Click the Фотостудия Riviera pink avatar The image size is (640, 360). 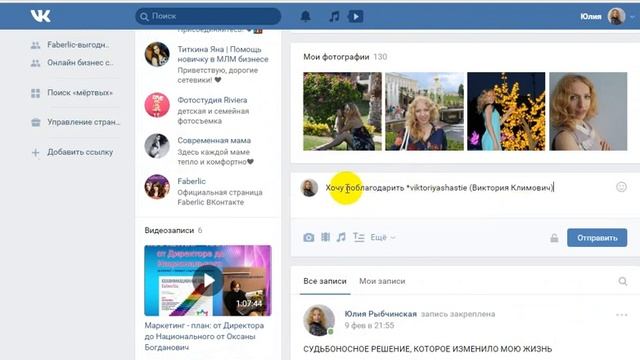[157, 105]
